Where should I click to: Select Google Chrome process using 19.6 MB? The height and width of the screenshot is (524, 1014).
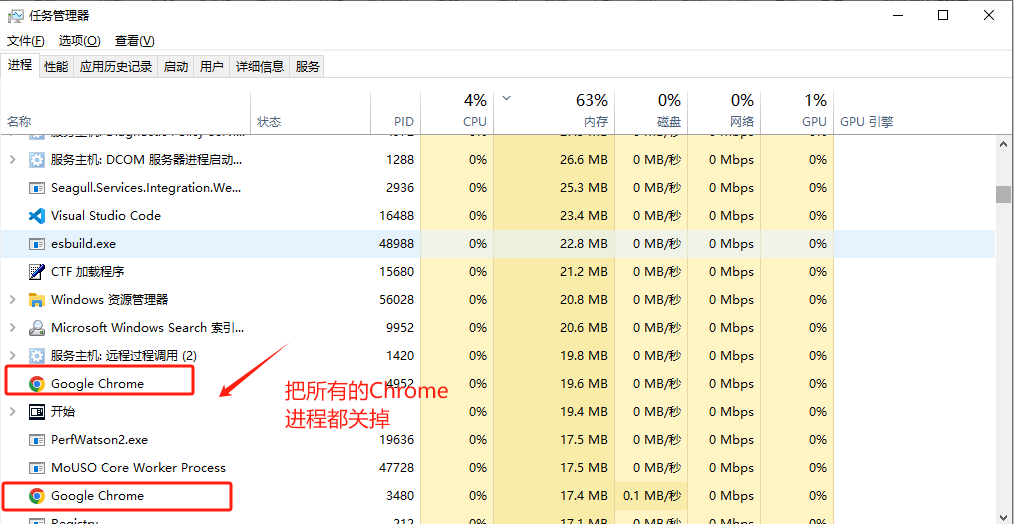pyautogui.click(x=497, y=384)
